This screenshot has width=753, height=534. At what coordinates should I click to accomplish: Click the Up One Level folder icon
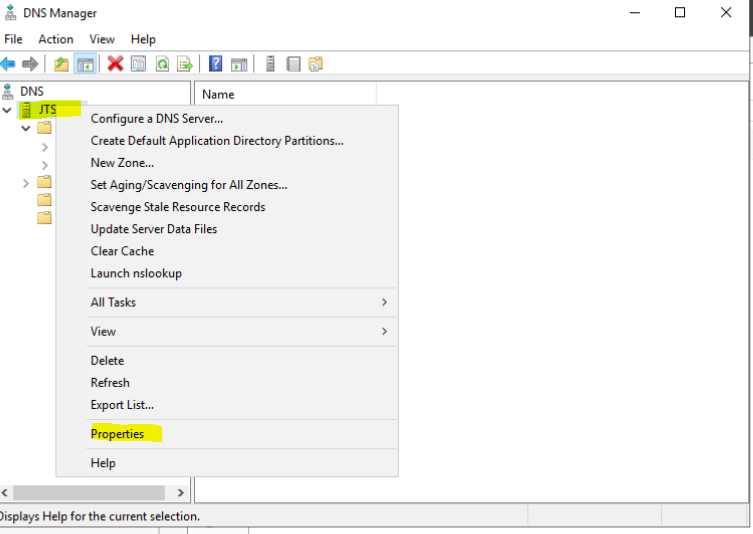tap(61, 64)
